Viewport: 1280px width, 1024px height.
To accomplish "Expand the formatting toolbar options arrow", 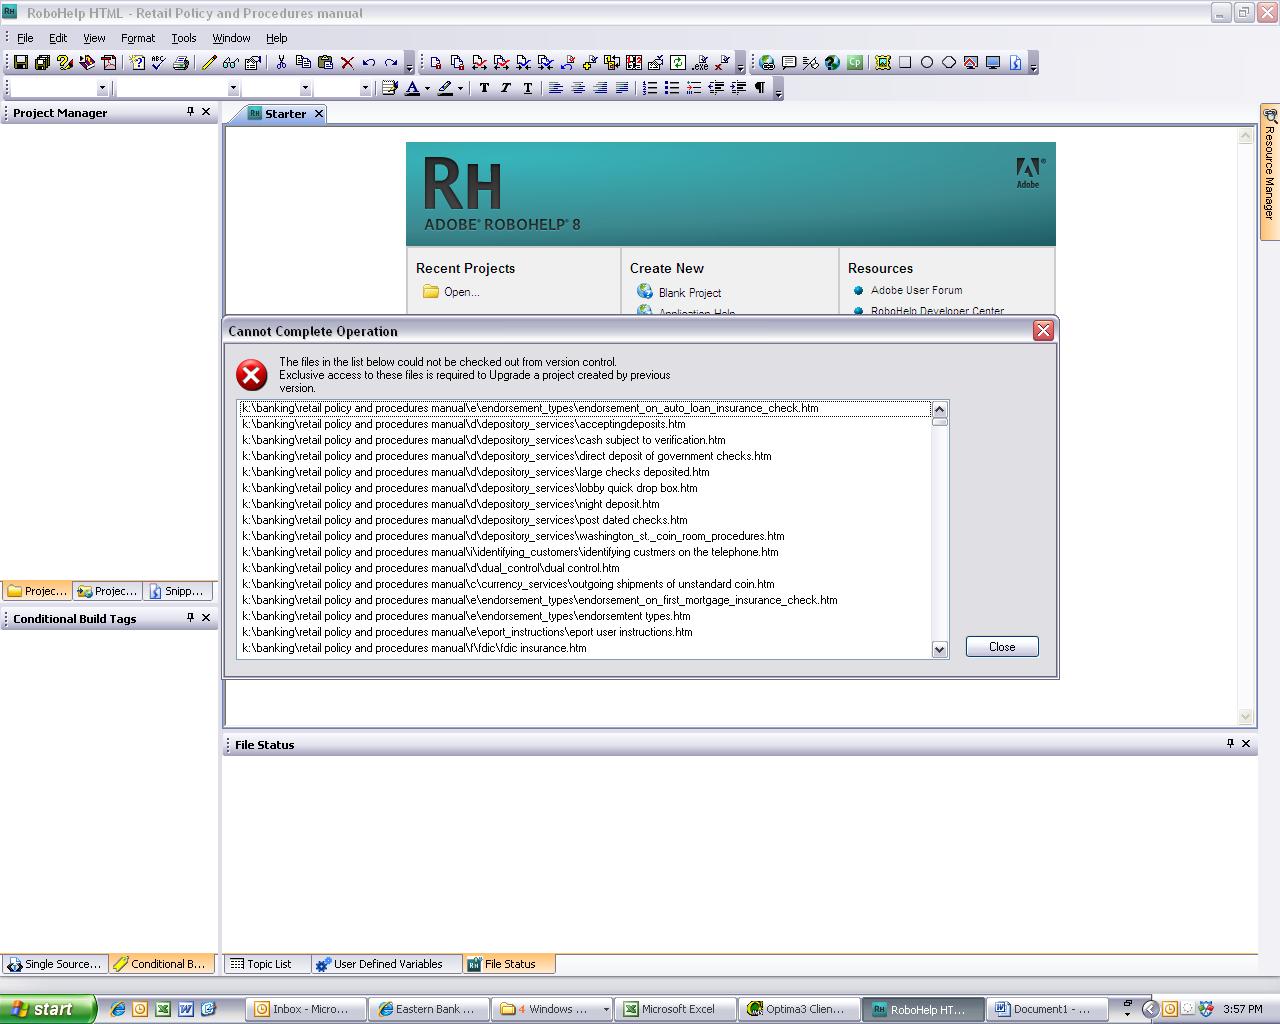I will tap(778, 89).
